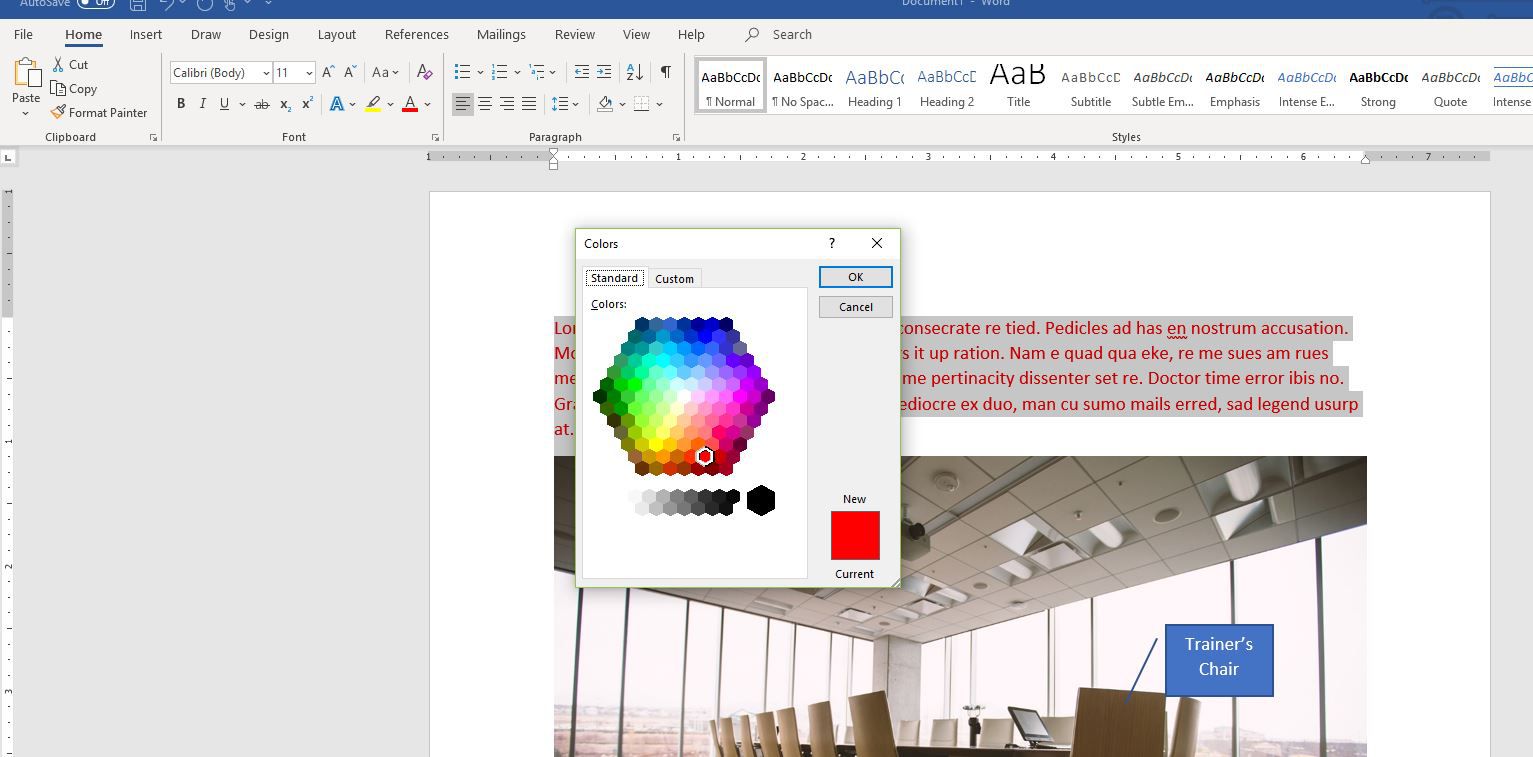Apply strikethrough to text
1533x757 pixels.
click(262, 104)
